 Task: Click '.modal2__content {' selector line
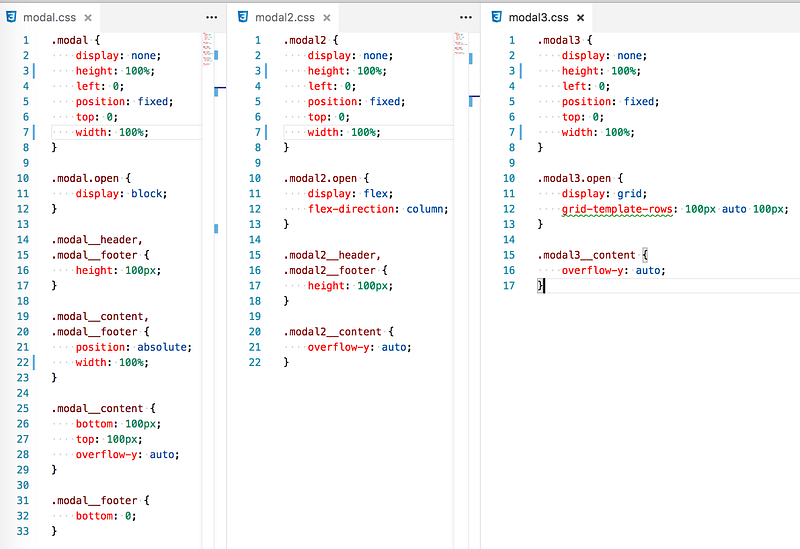click(x=338, y=332)
